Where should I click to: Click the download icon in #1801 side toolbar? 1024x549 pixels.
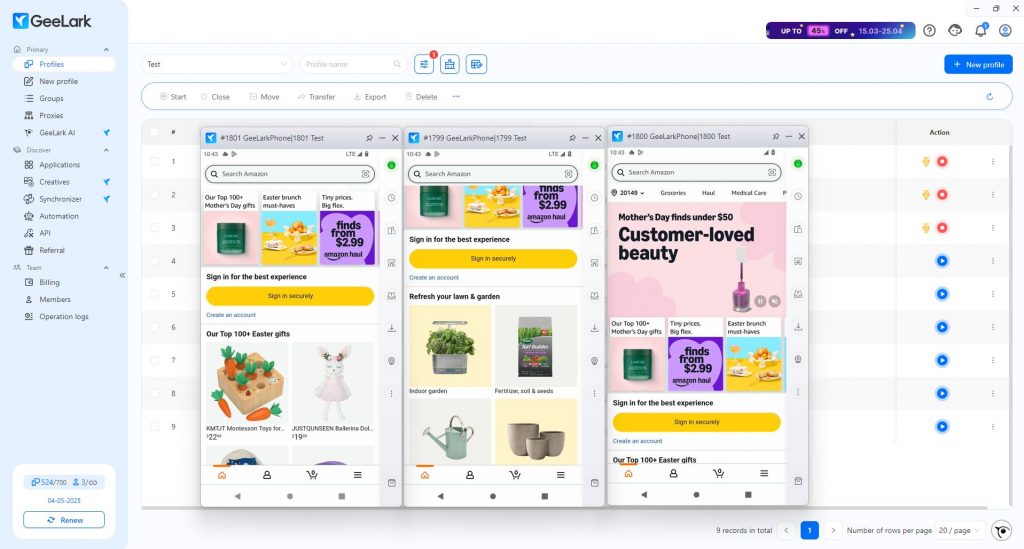pyautogui.click(x=391, y=328)
